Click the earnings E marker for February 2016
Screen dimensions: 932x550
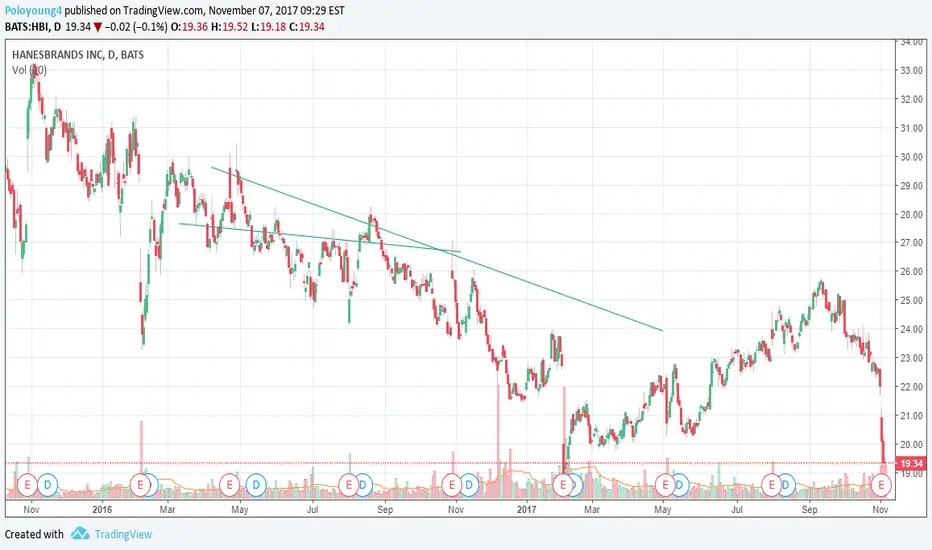(140, 485)
